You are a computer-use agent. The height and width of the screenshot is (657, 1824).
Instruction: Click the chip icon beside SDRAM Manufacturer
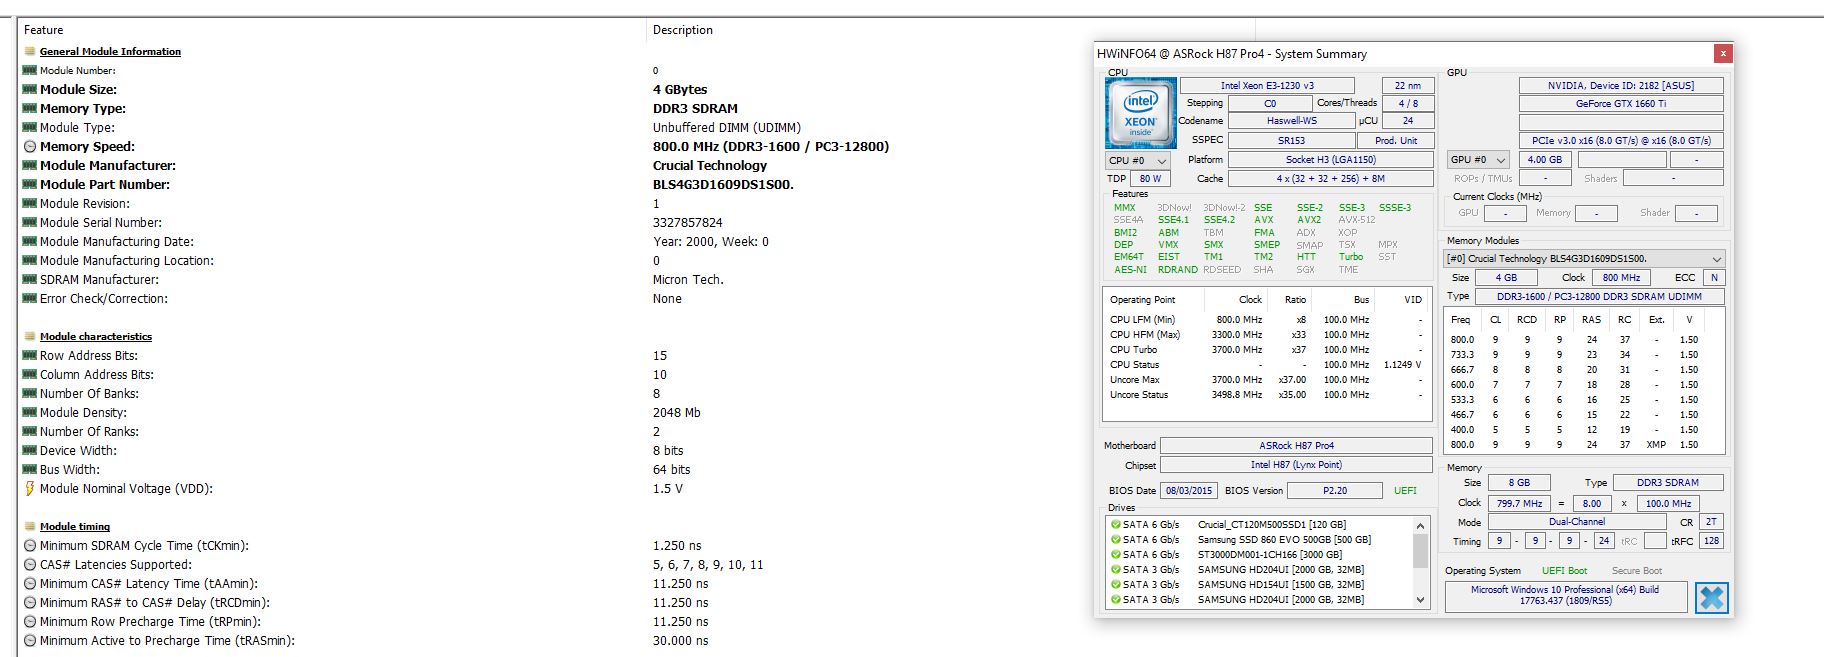pos(29,279)
